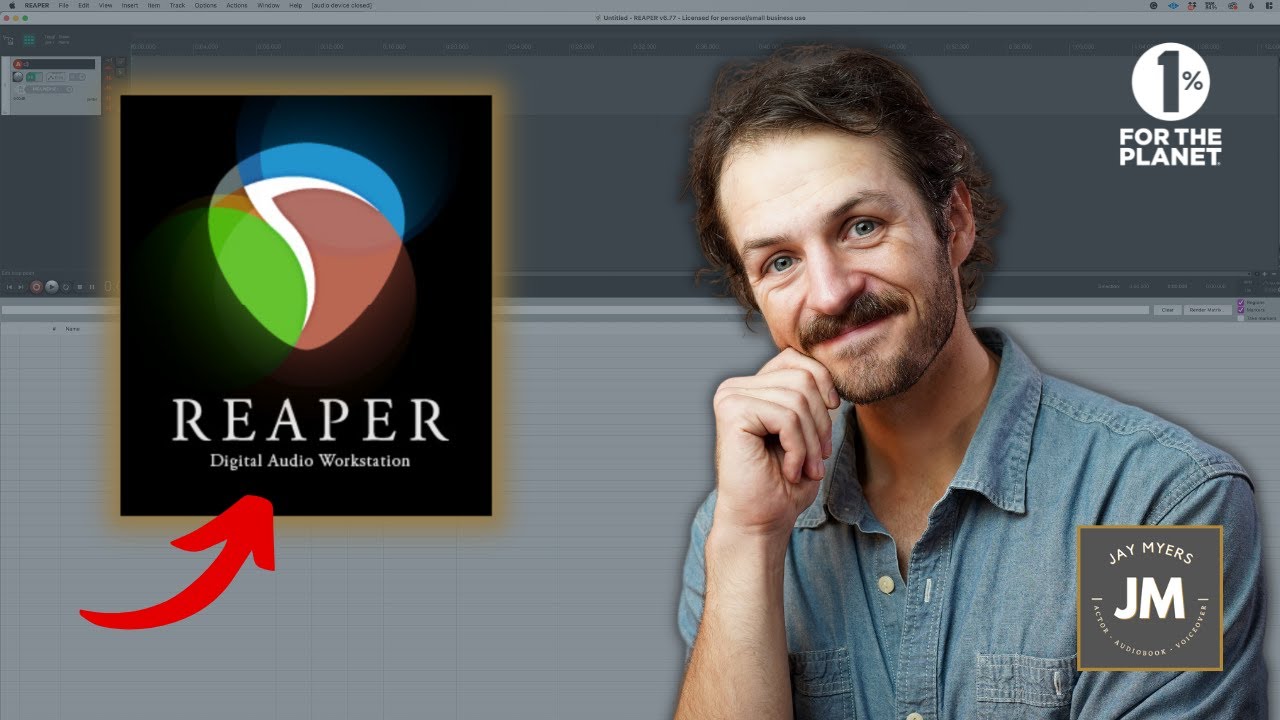Image resolution: width=1280 pixels, height=720 pixels.
Task: Click the track's record-arm button
Action: [x=18, y=64]
